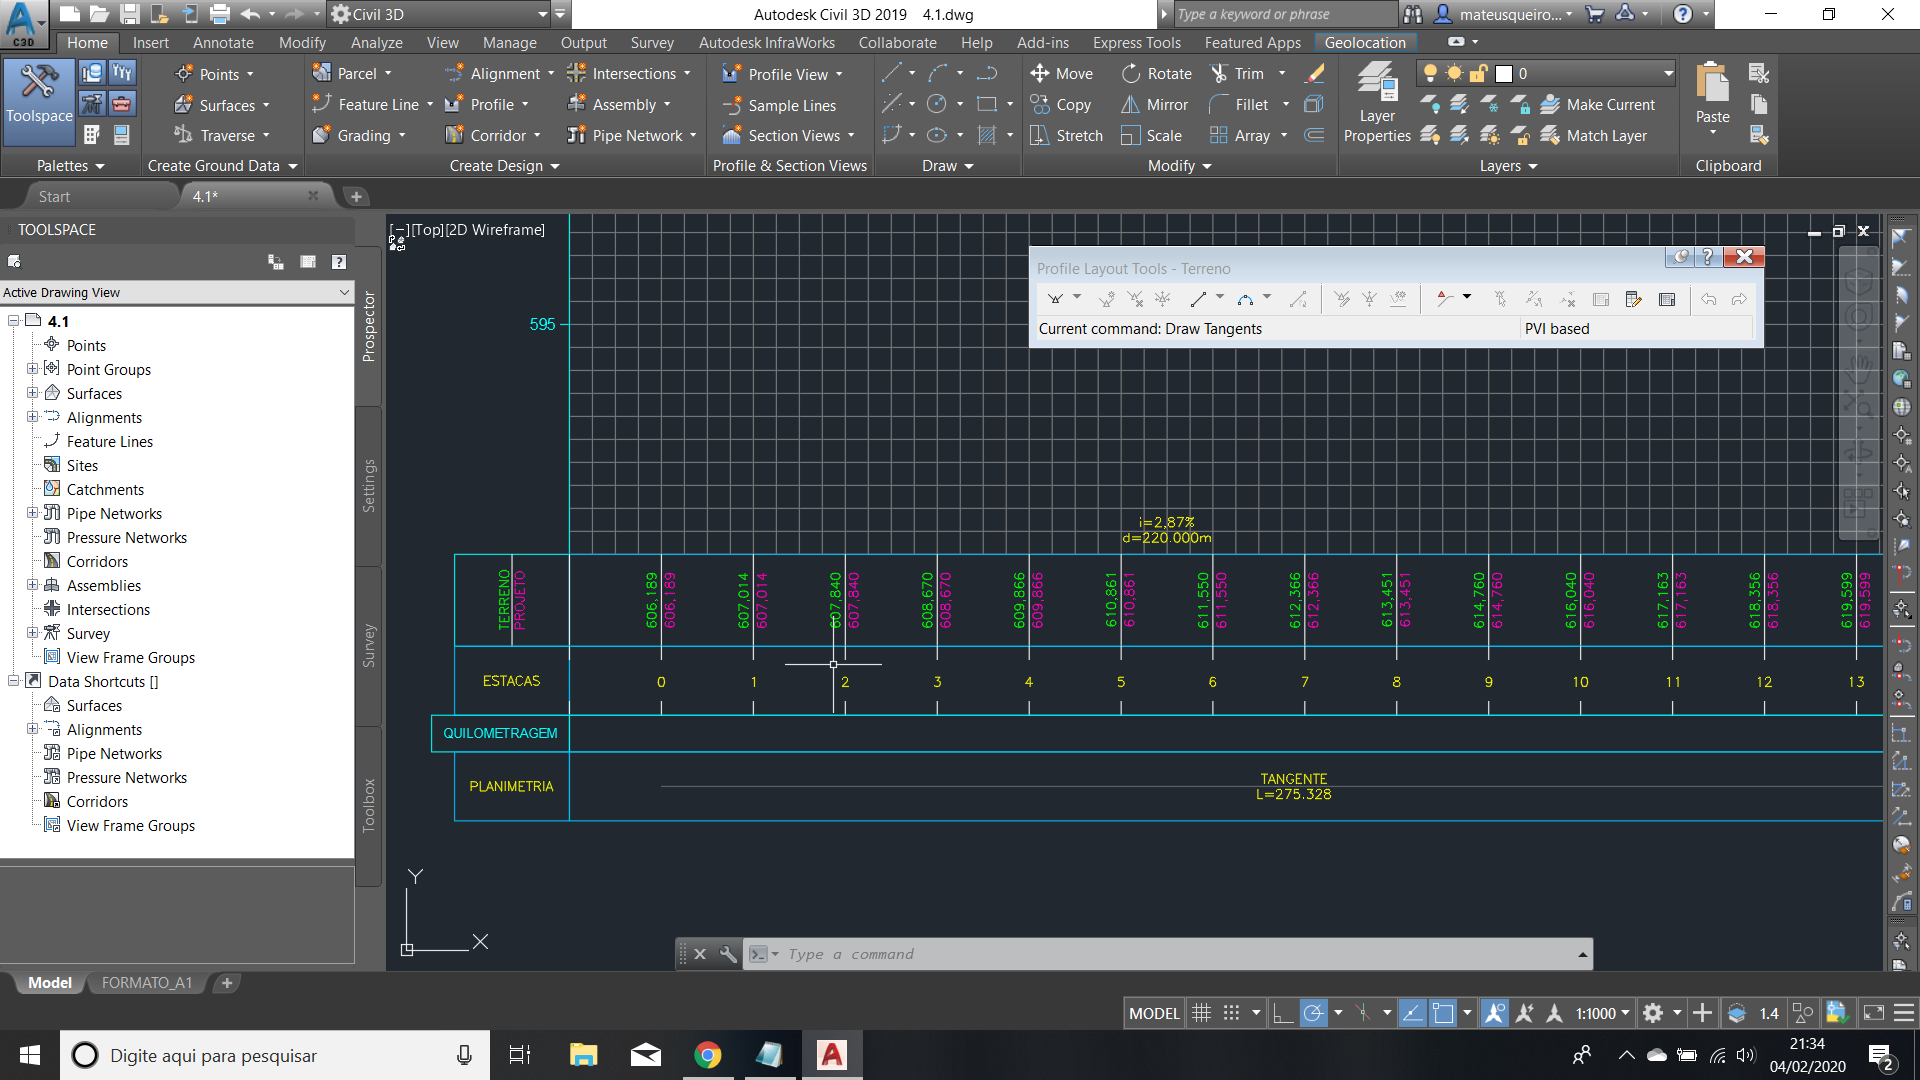Viewport: 1920px width, 1080px height.
Task: Click the Make Current button in Layers panel
Action: click(1600, 104)
